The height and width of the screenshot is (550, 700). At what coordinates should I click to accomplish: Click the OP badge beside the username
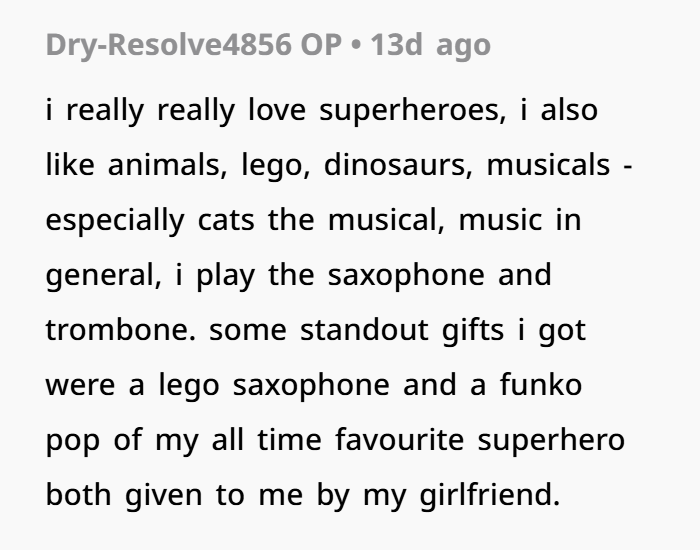click(321, 47)
